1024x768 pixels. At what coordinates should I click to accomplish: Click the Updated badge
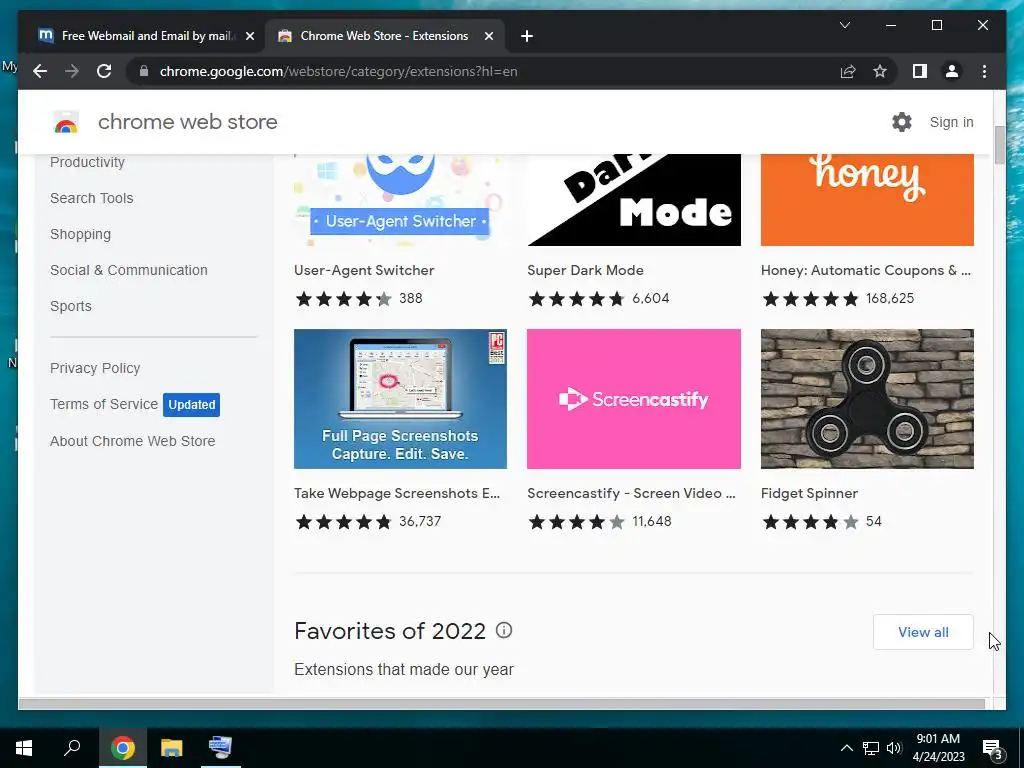click(191, 404)
